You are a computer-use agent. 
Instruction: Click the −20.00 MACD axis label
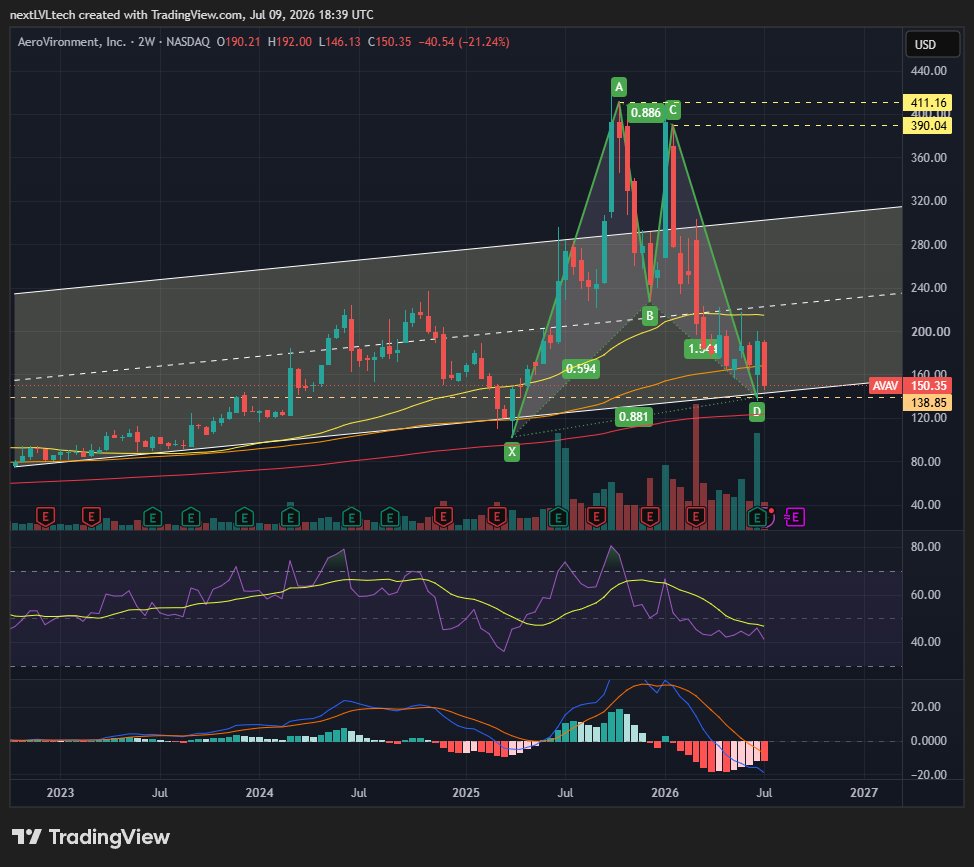[x=927, y=774]
